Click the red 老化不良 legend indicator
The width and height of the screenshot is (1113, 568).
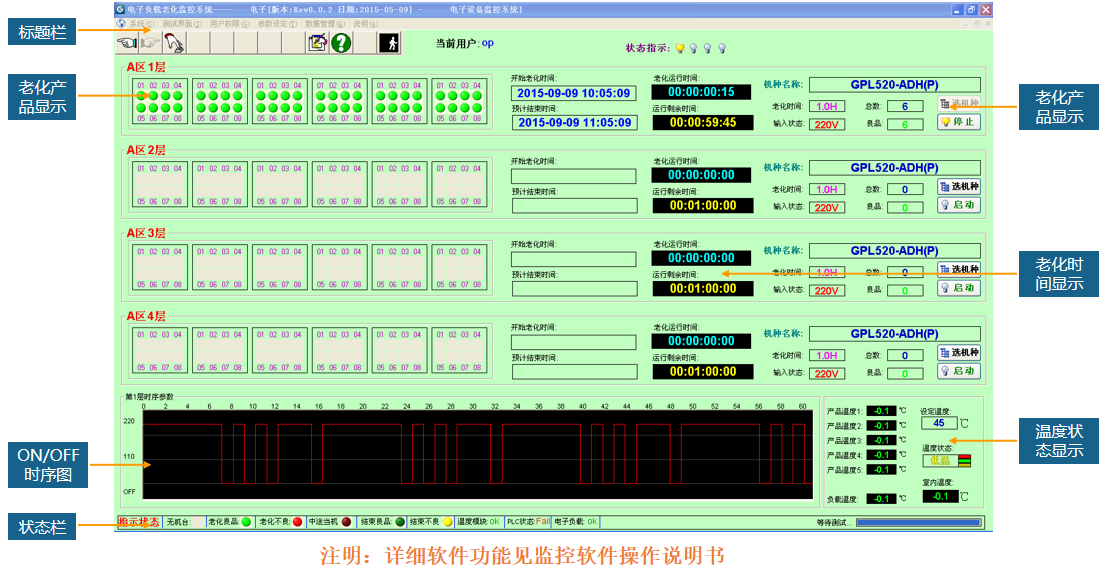pos(297,521)
